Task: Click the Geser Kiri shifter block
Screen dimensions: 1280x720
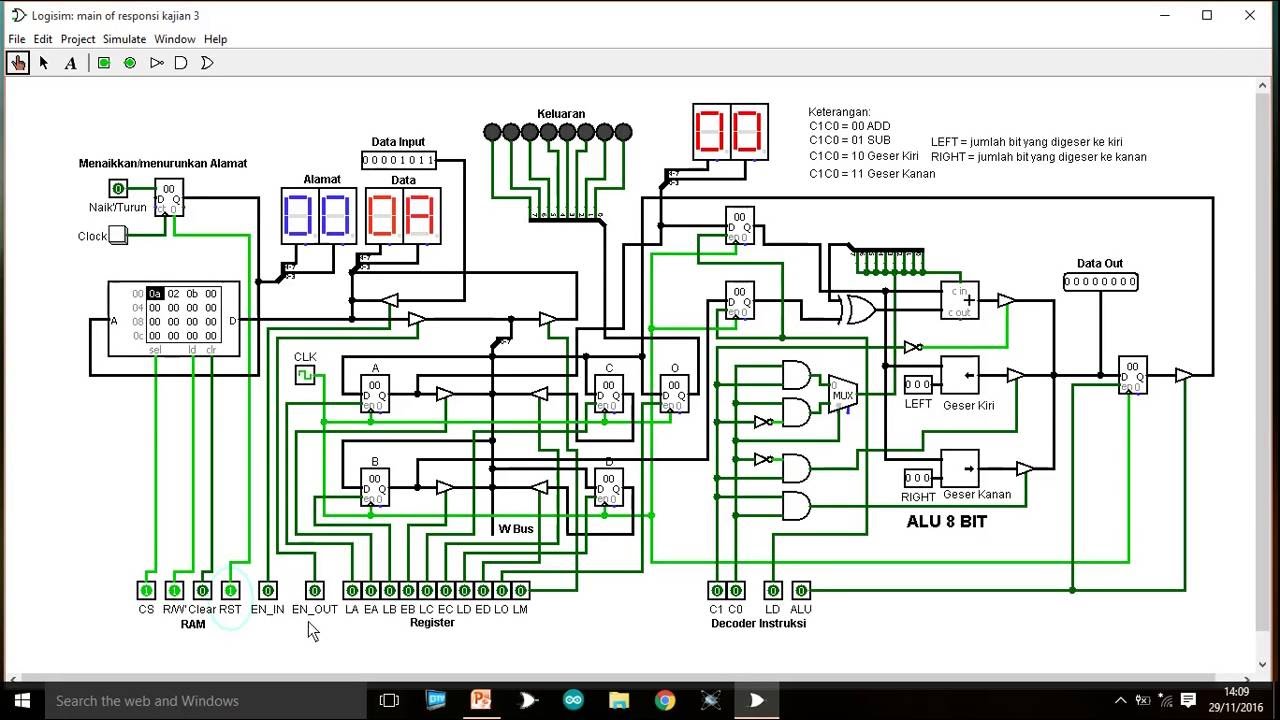Action: tap(960, 375)
